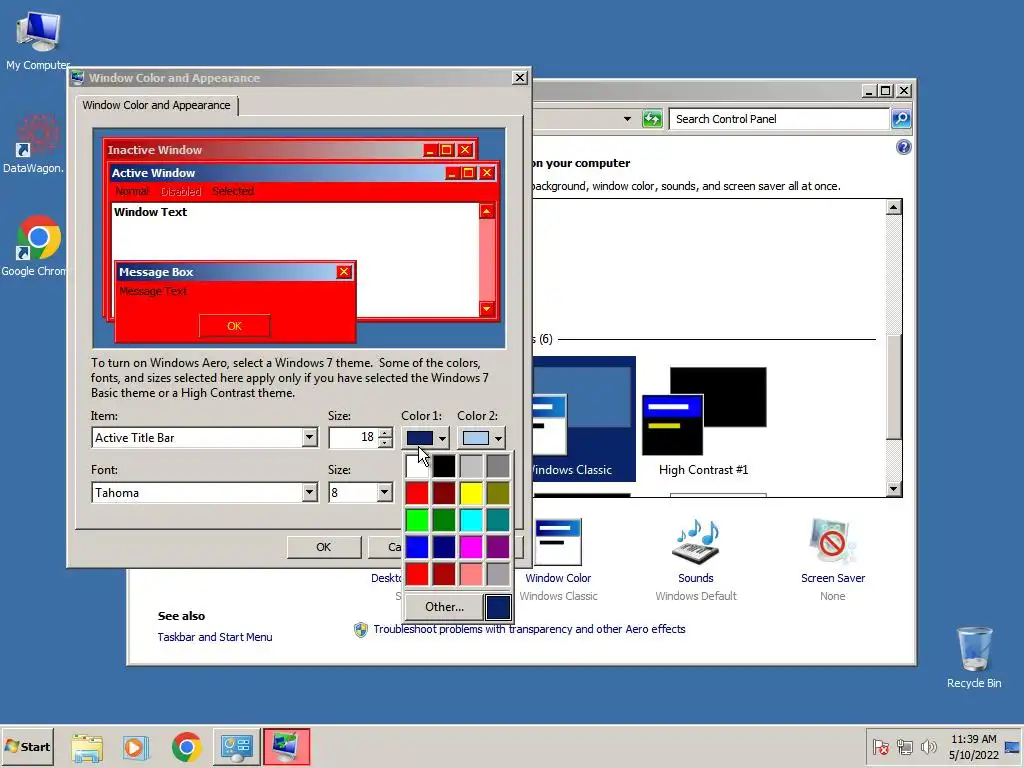Click the preview scrollbar down arrow

tap(487, 308)
